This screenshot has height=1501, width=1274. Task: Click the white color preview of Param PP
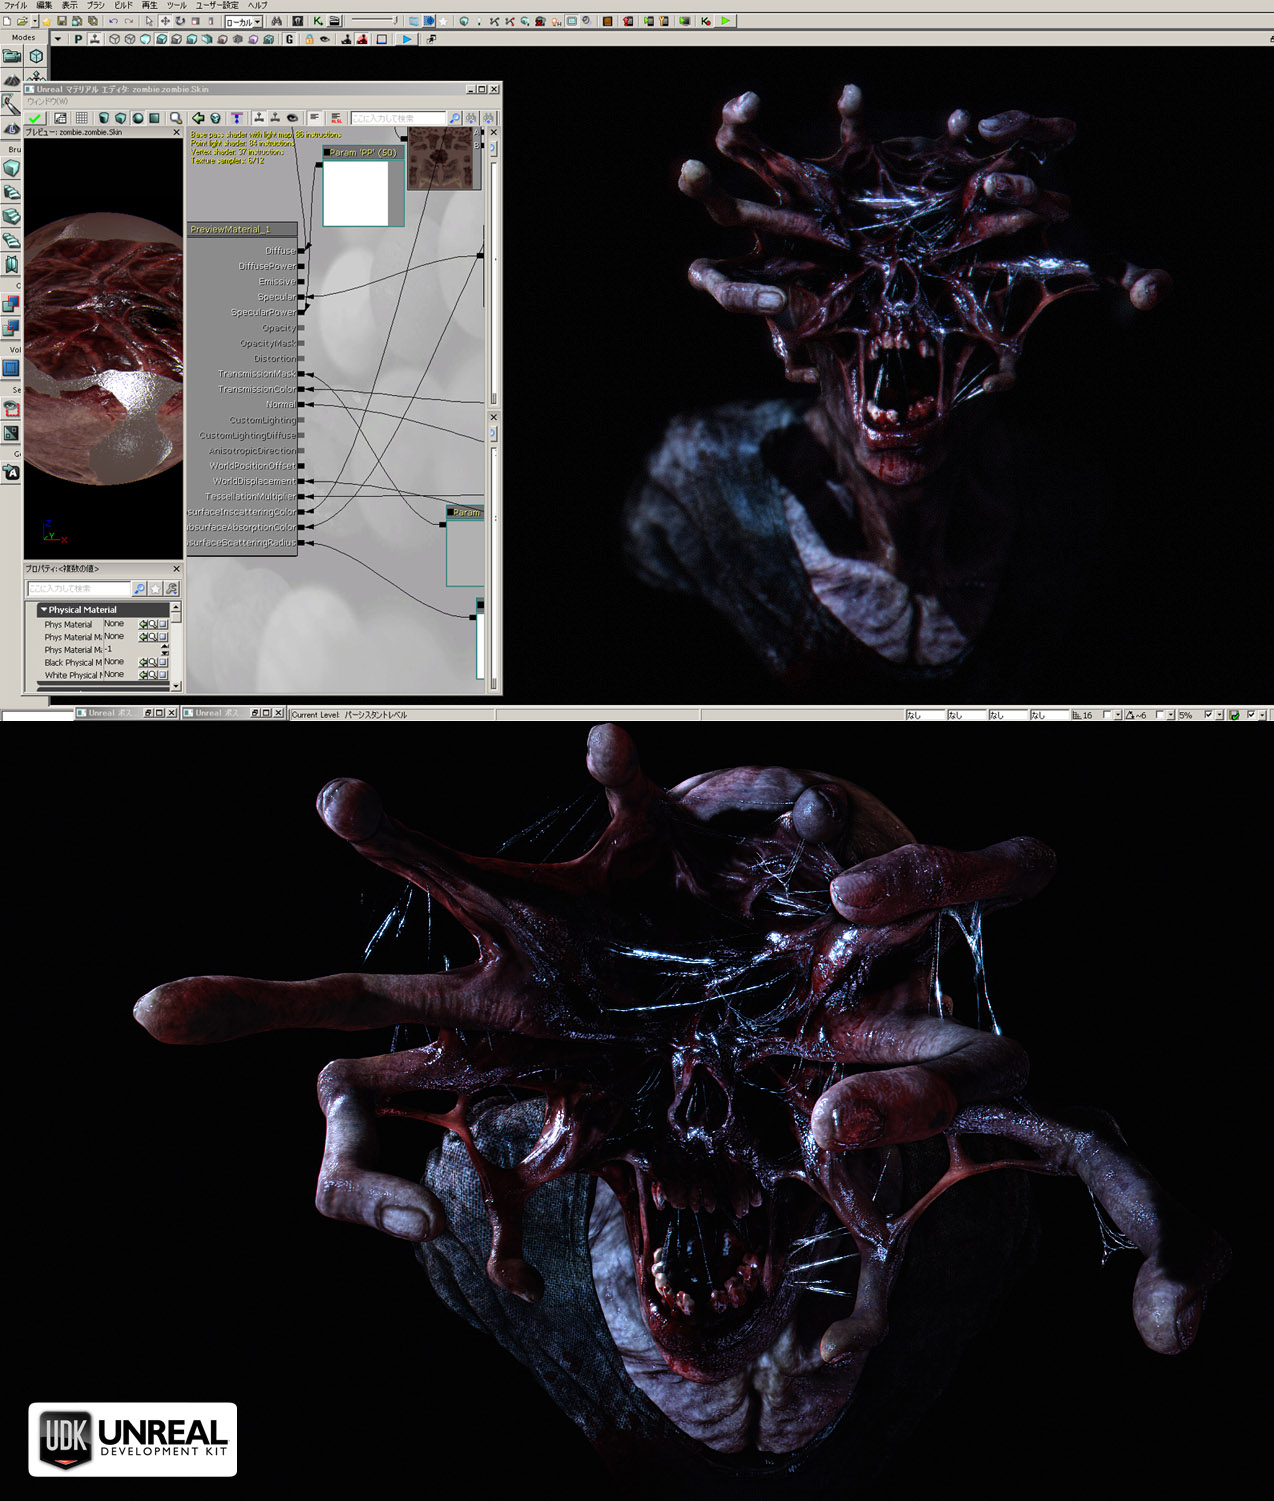356,192
